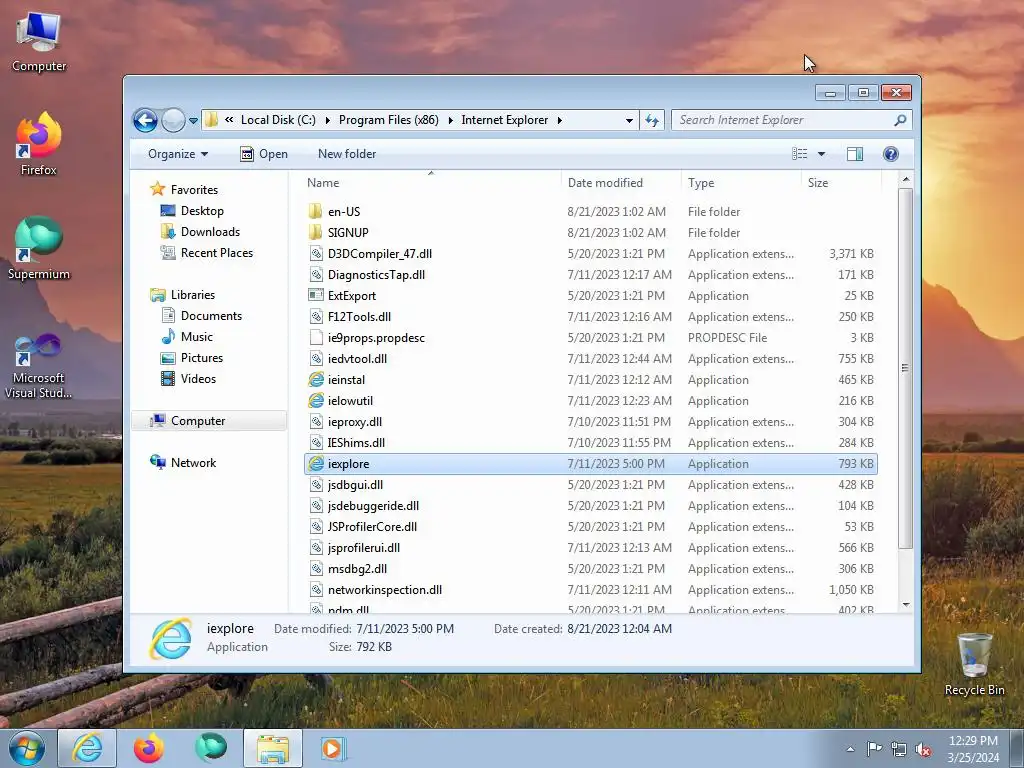Toggle the preview pane icon
This screenshot has width=1024, height=768.
point(855,154)
